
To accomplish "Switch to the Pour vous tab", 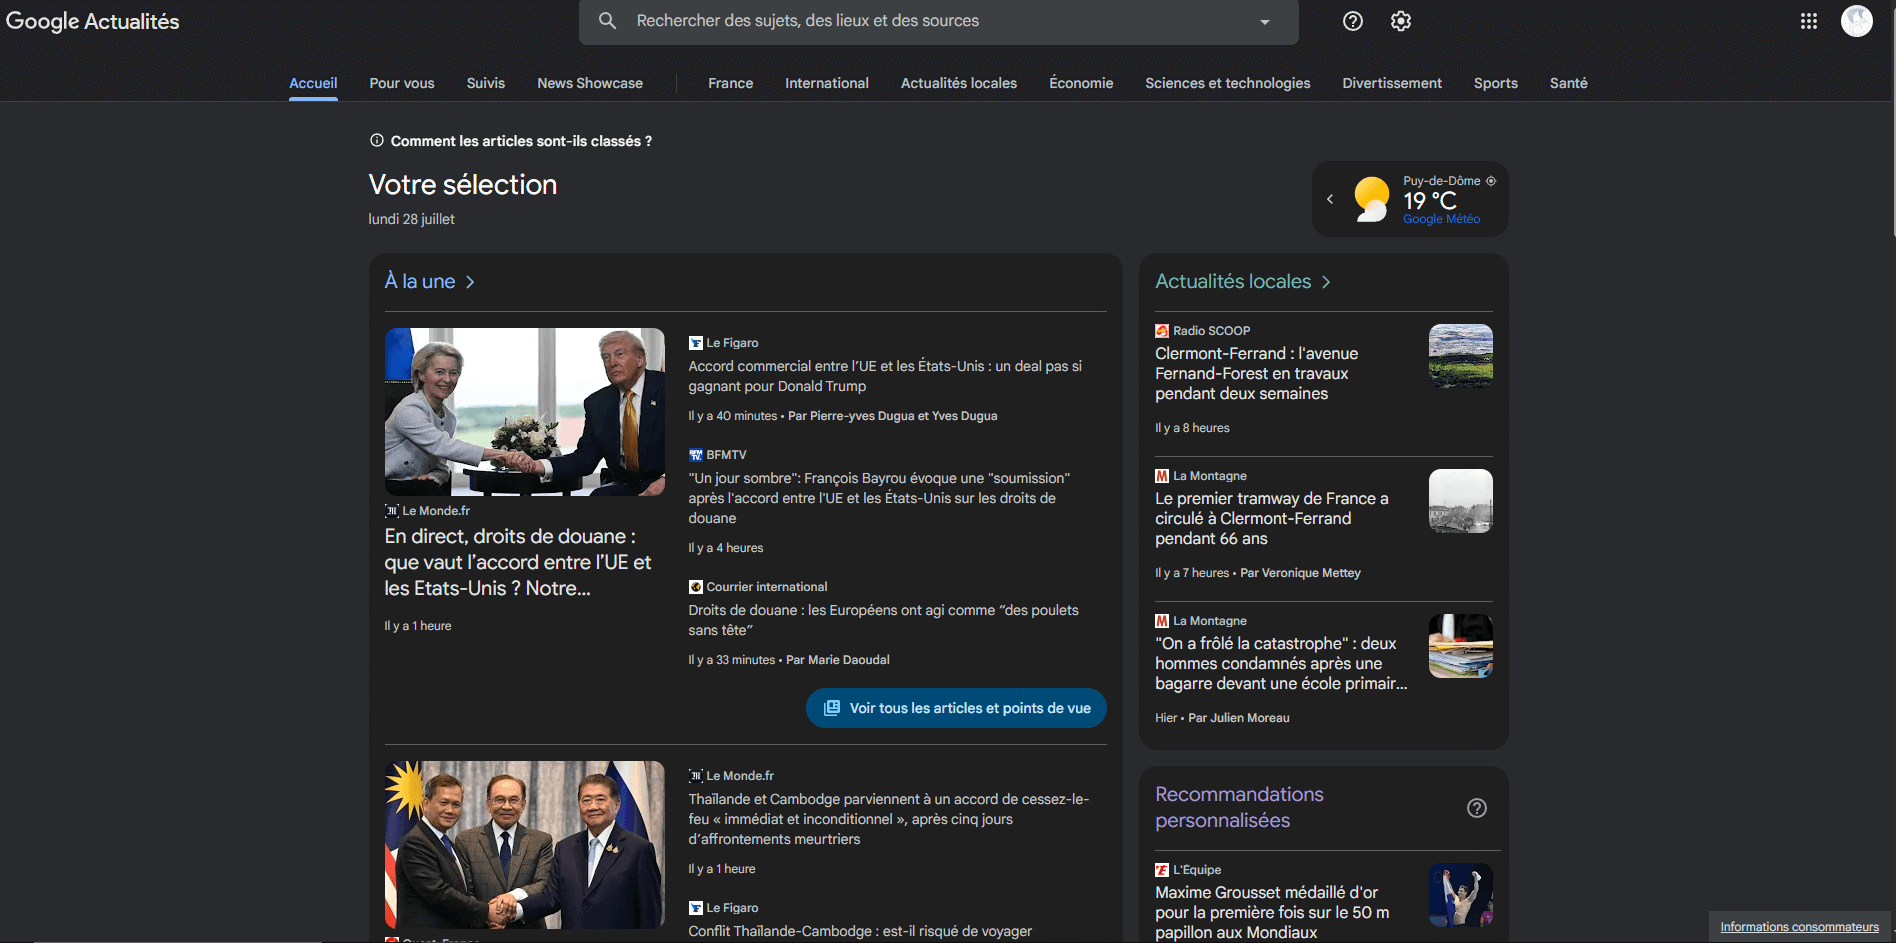I will [402, 83].
